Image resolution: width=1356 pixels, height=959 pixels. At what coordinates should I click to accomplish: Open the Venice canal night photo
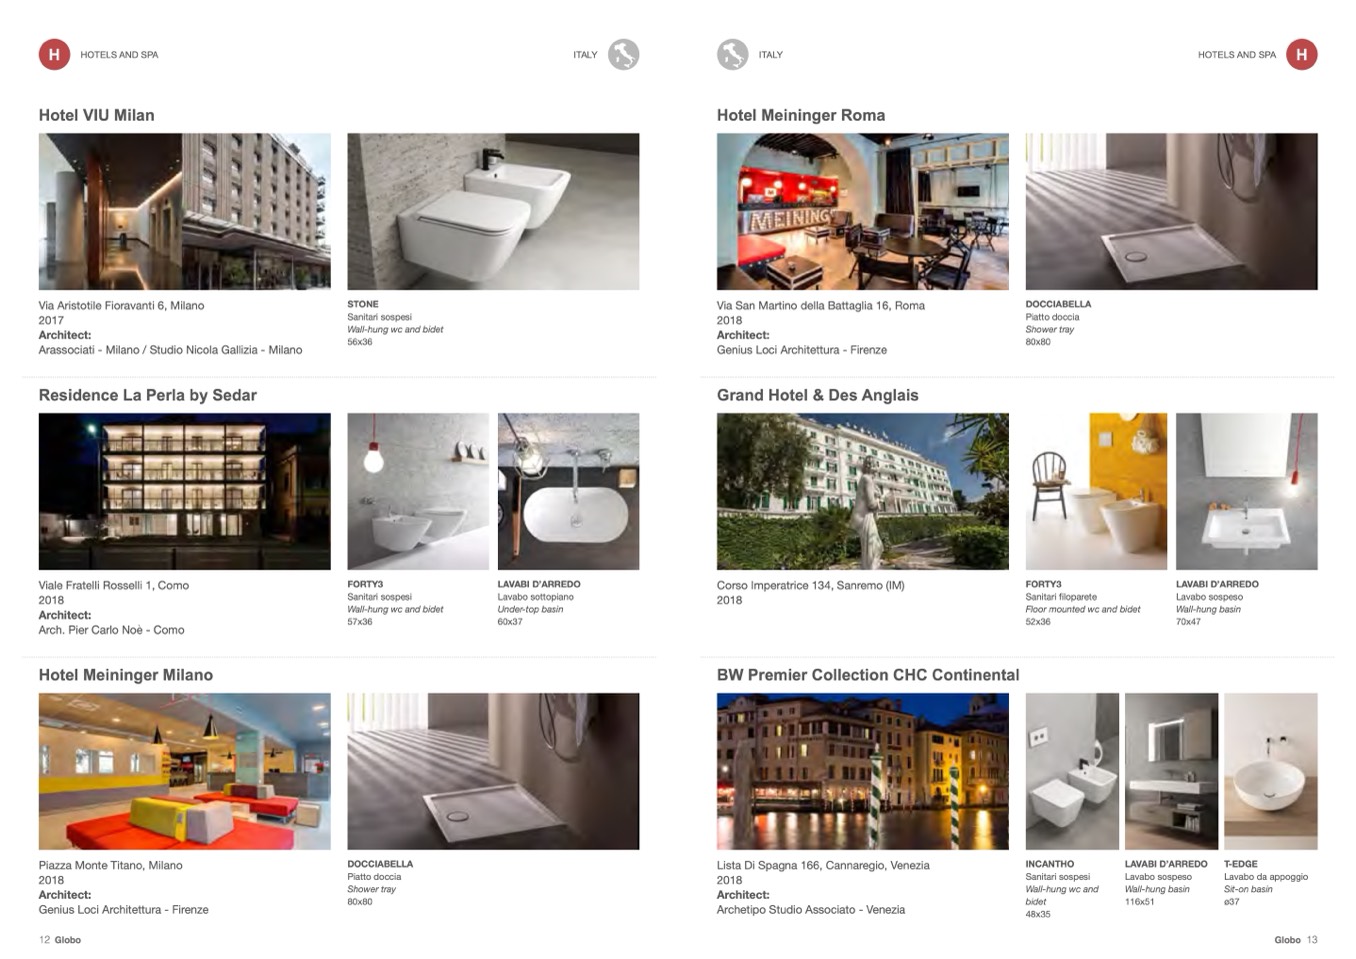tap(862, 771)
